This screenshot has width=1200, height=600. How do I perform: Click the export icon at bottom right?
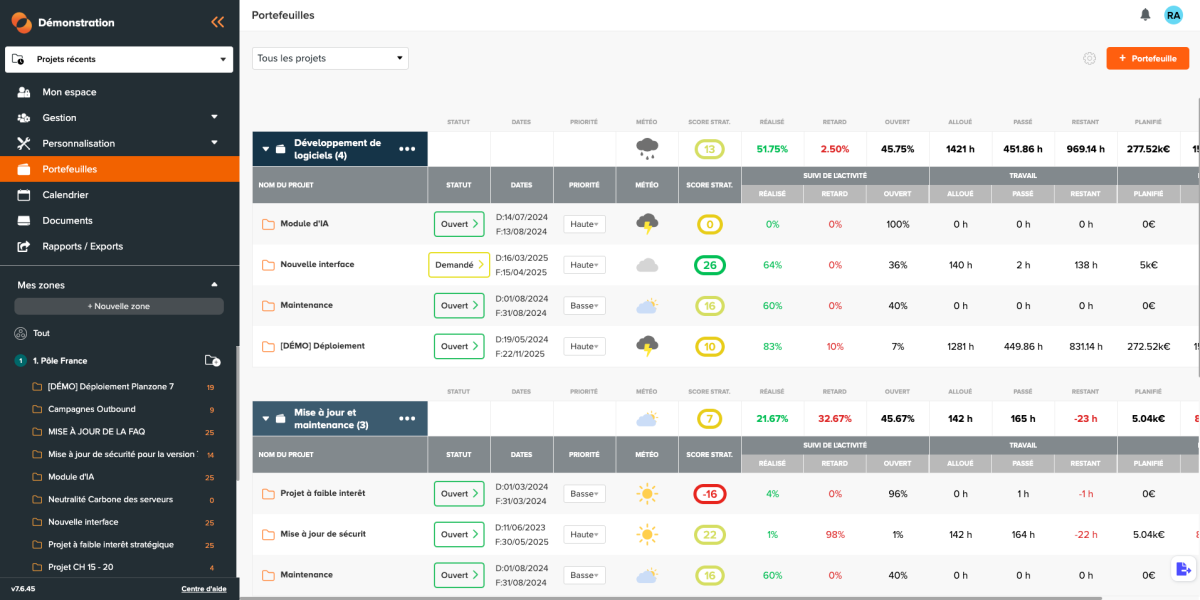point(1184,569)
